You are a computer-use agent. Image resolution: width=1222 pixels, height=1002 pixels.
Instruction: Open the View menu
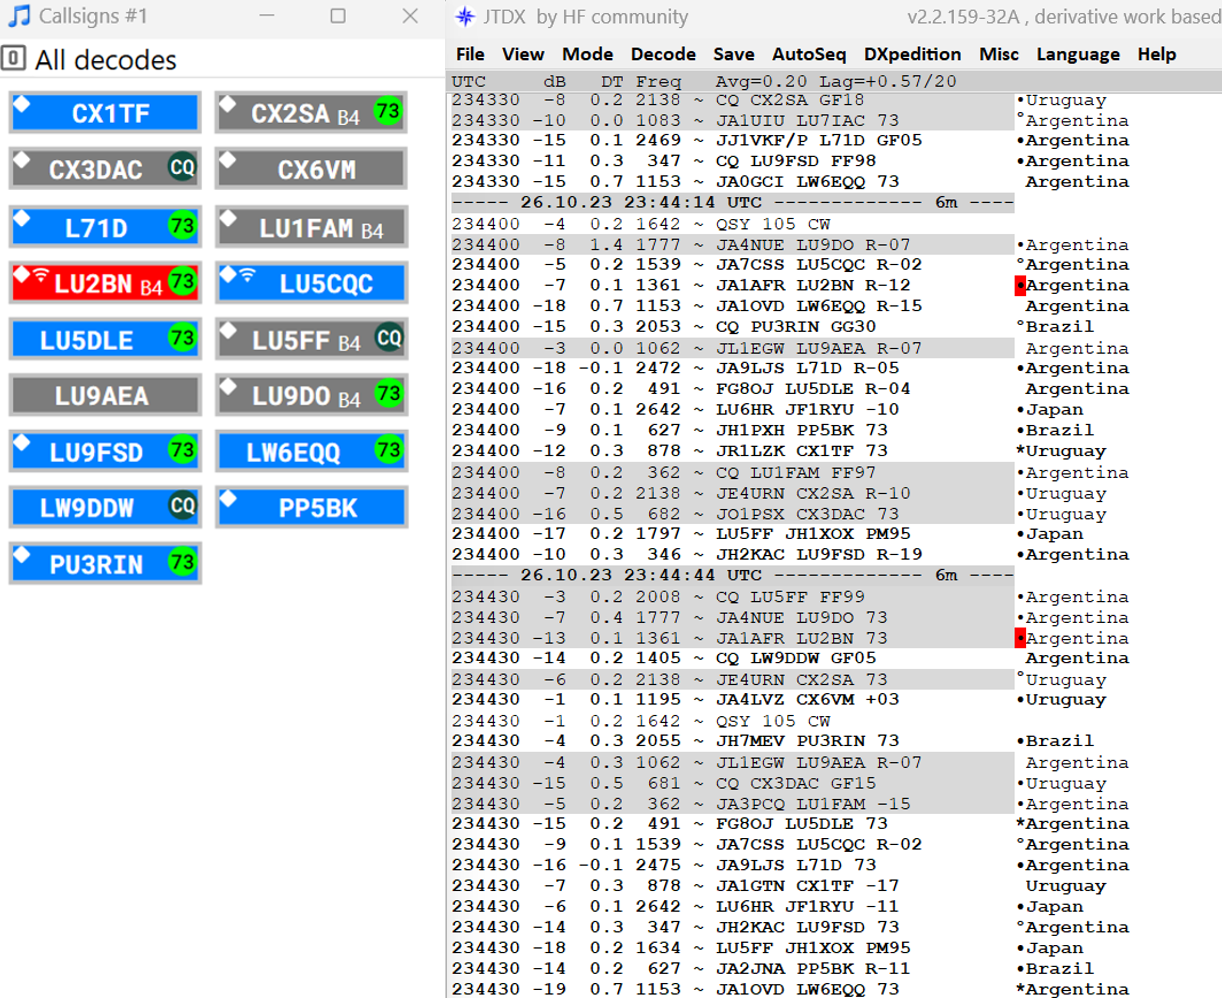523,54
